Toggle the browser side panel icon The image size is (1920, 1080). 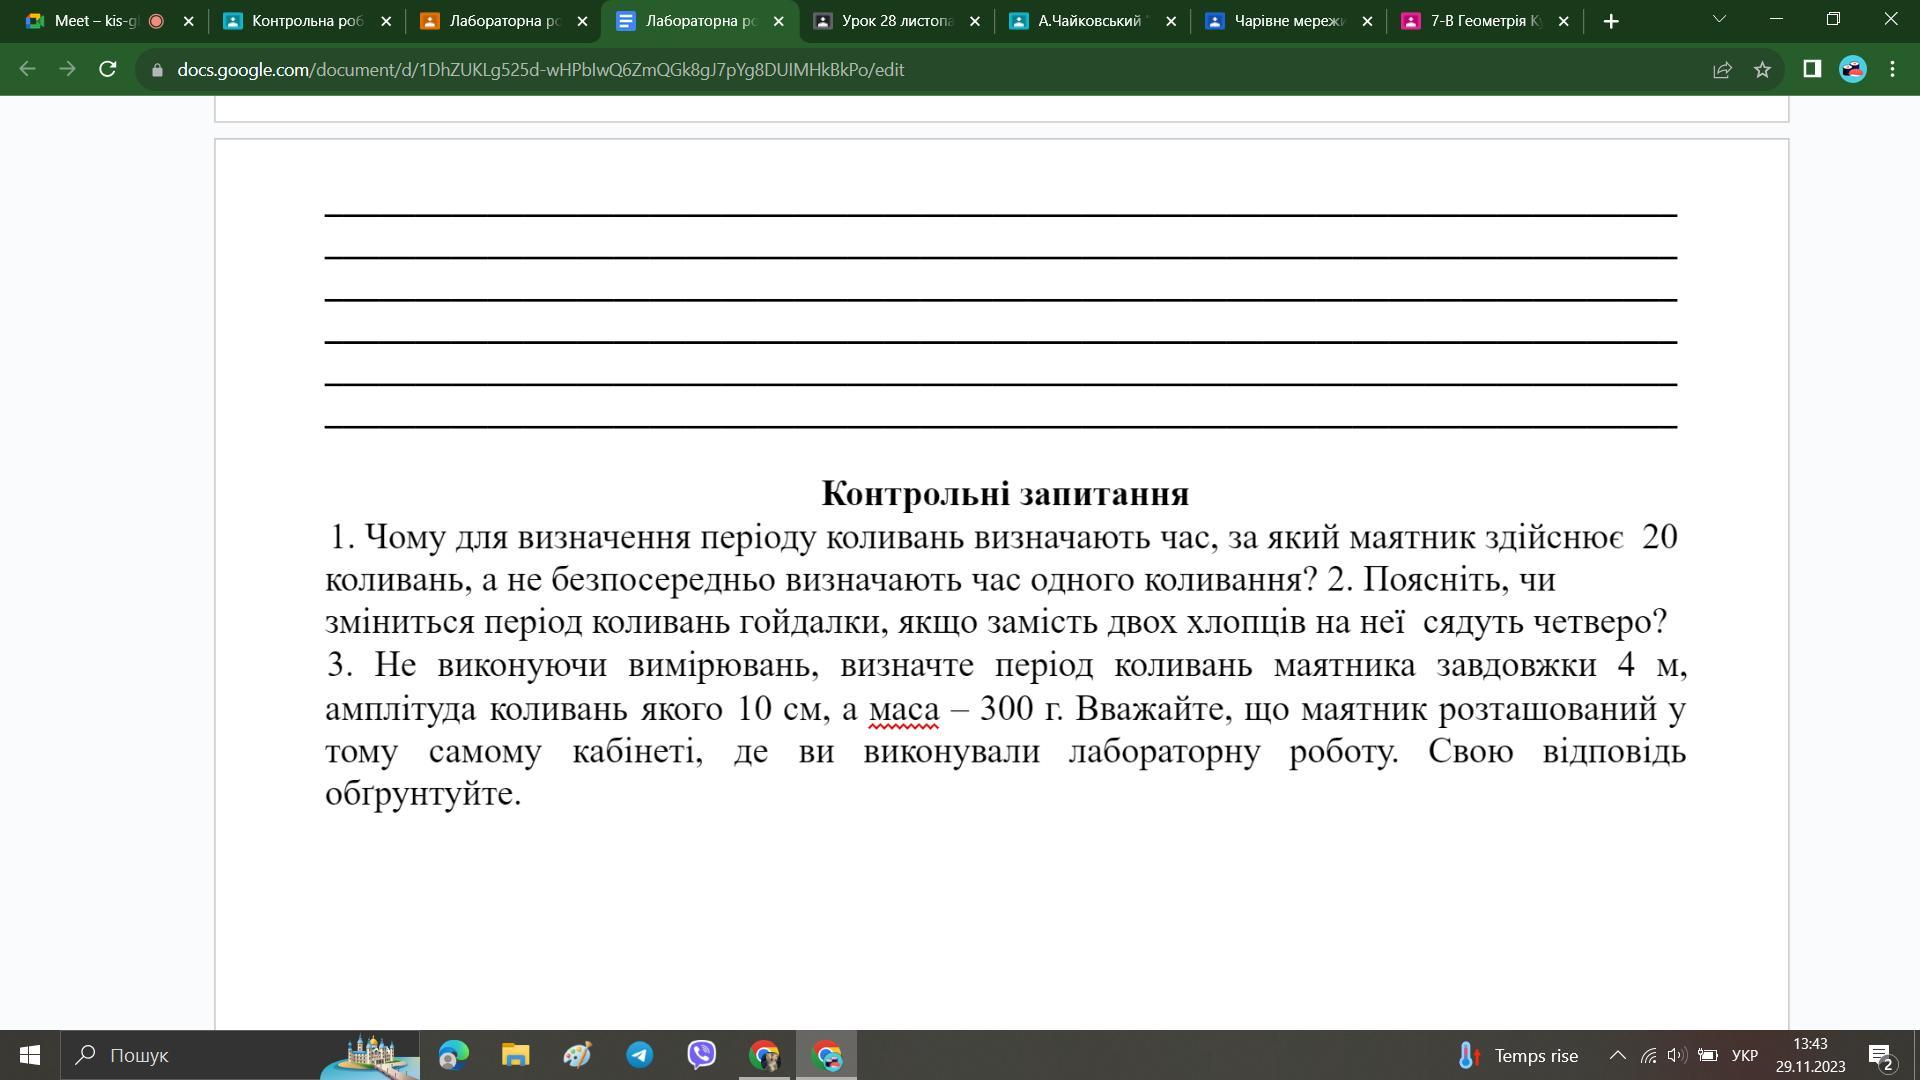point(1811,69)
